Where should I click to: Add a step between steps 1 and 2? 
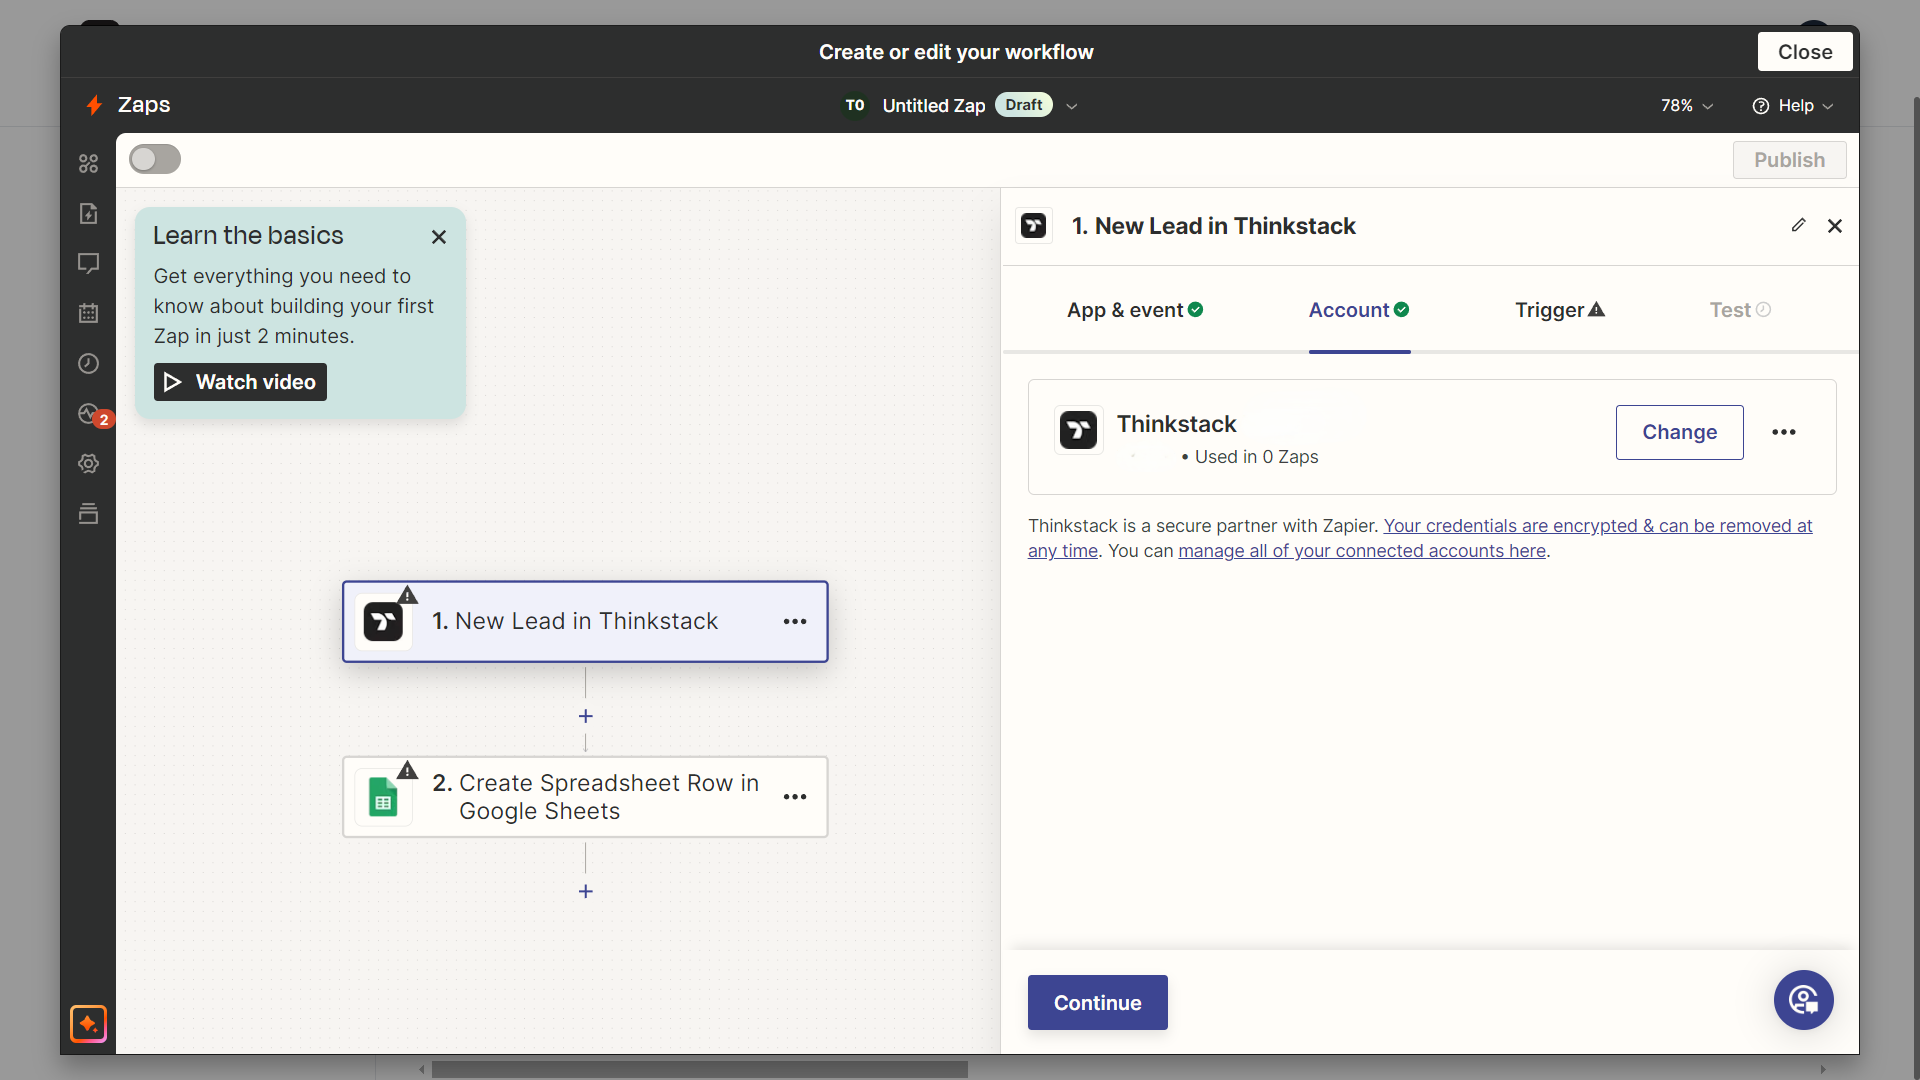click(586, 716)
